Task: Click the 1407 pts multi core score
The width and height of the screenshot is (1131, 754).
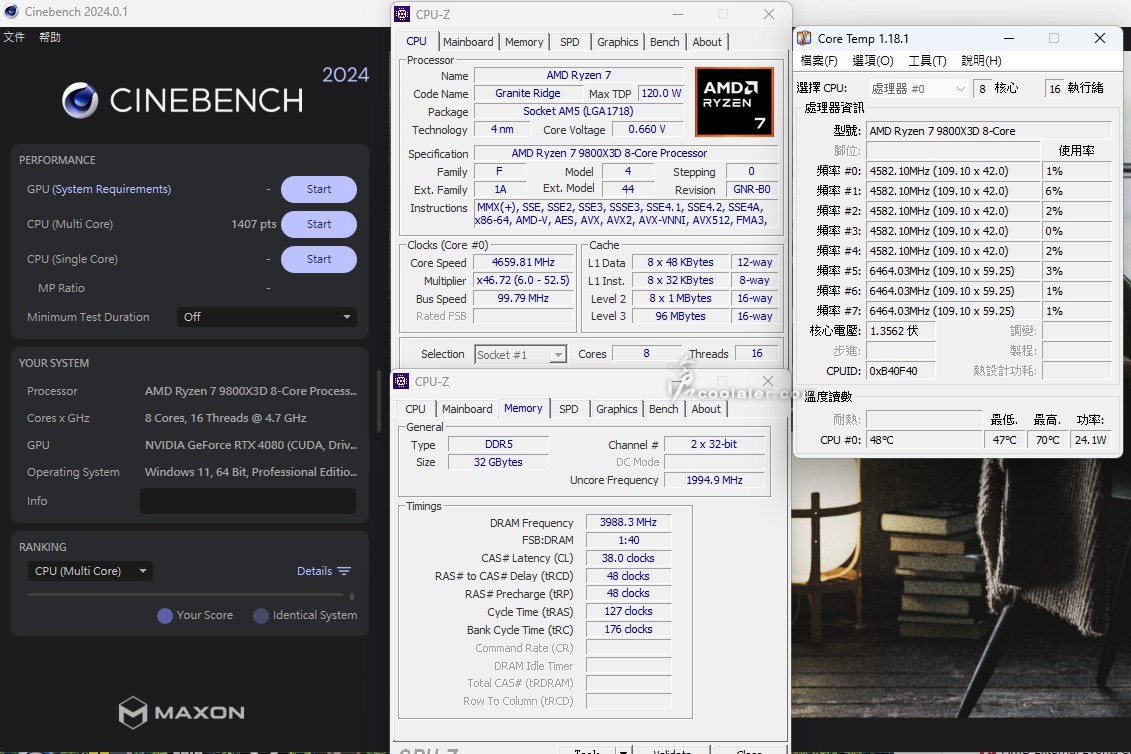Action: (254, 224)
